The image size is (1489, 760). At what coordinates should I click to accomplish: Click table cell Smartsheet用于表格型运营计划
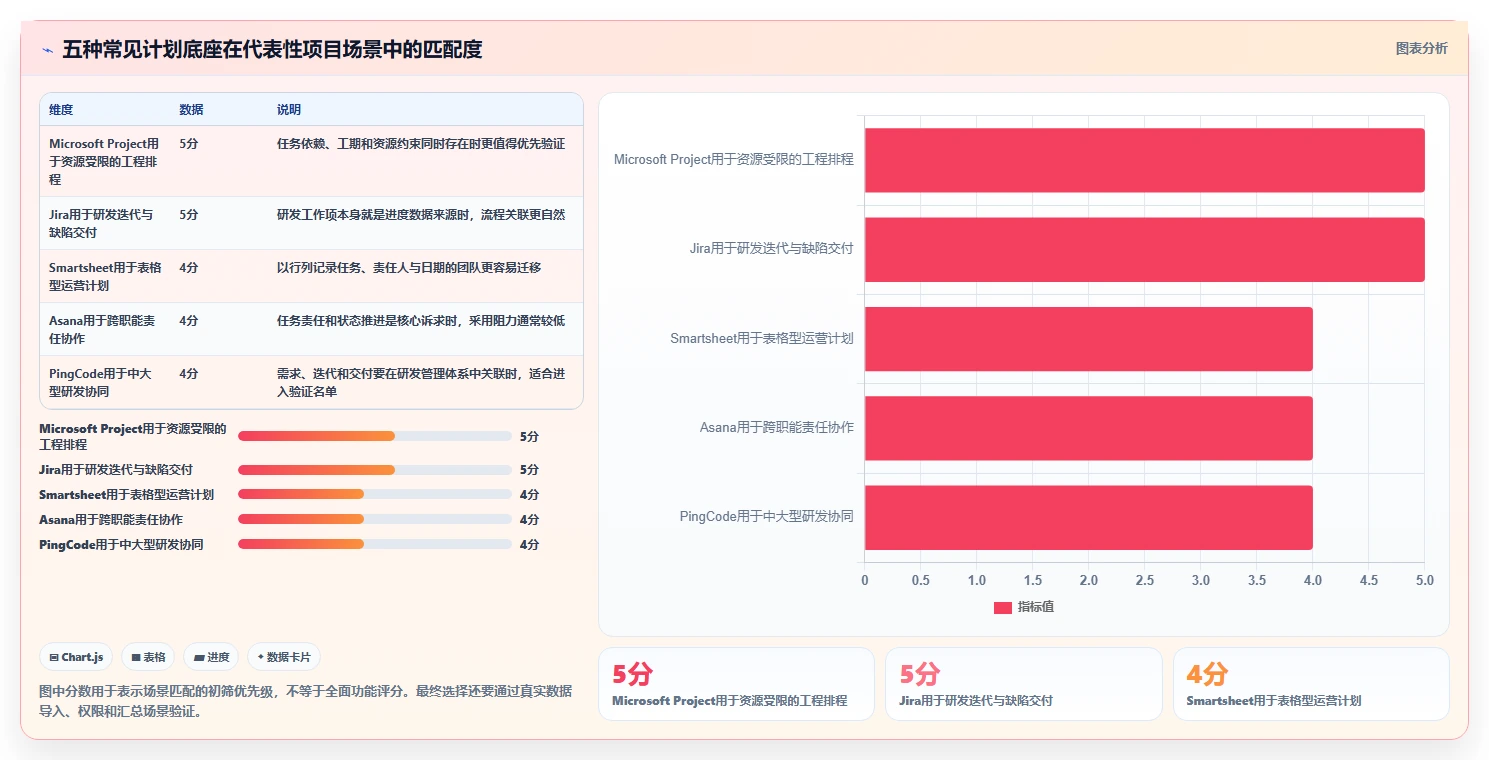105,277
